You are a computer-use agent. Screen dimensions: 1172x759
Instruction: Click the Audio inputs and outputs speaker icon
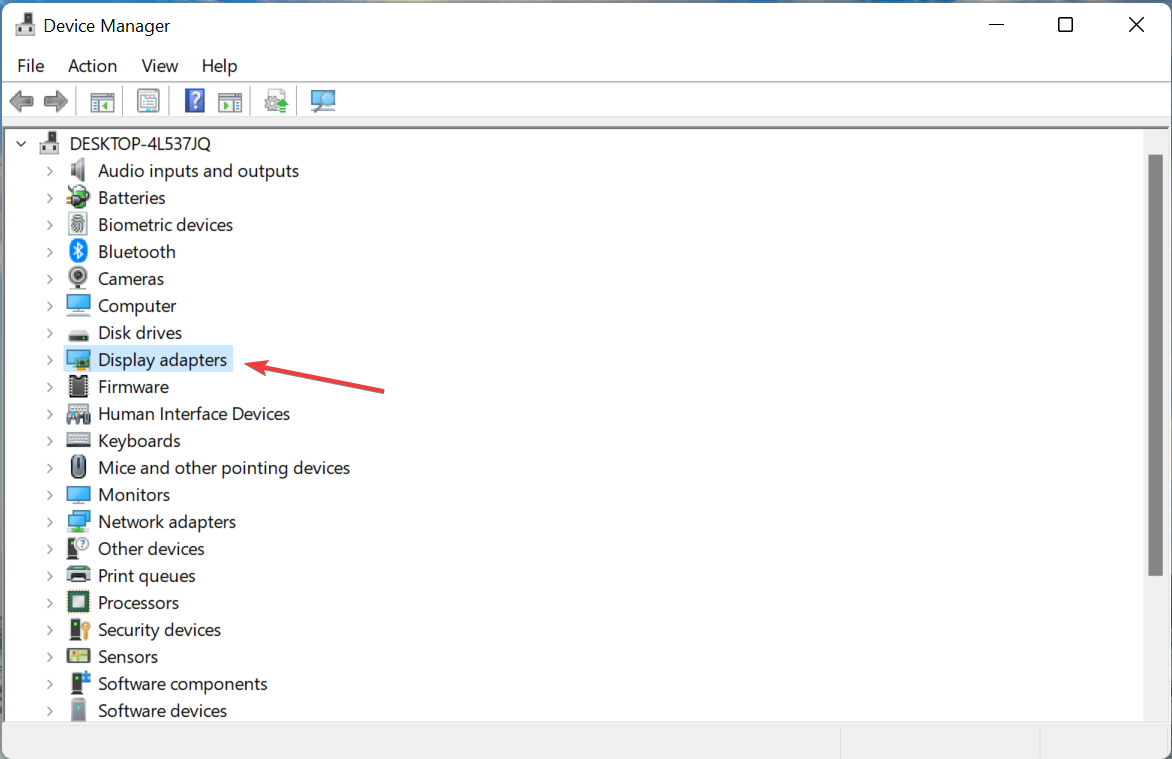[x=78, y=170]
